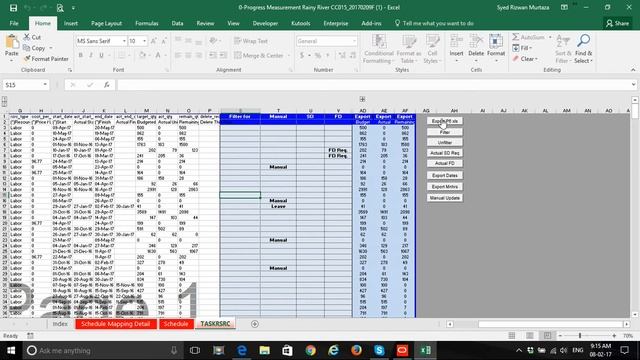Click the Filter macro button on the sheet
Viewport: 640px width, 360px height.
(x=444, y=132)
